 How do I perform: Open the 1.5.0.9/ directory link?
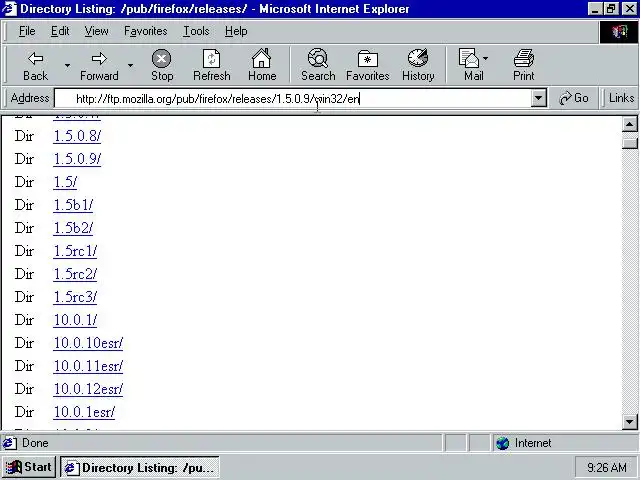pyautogui.click(x=77, y=159)
